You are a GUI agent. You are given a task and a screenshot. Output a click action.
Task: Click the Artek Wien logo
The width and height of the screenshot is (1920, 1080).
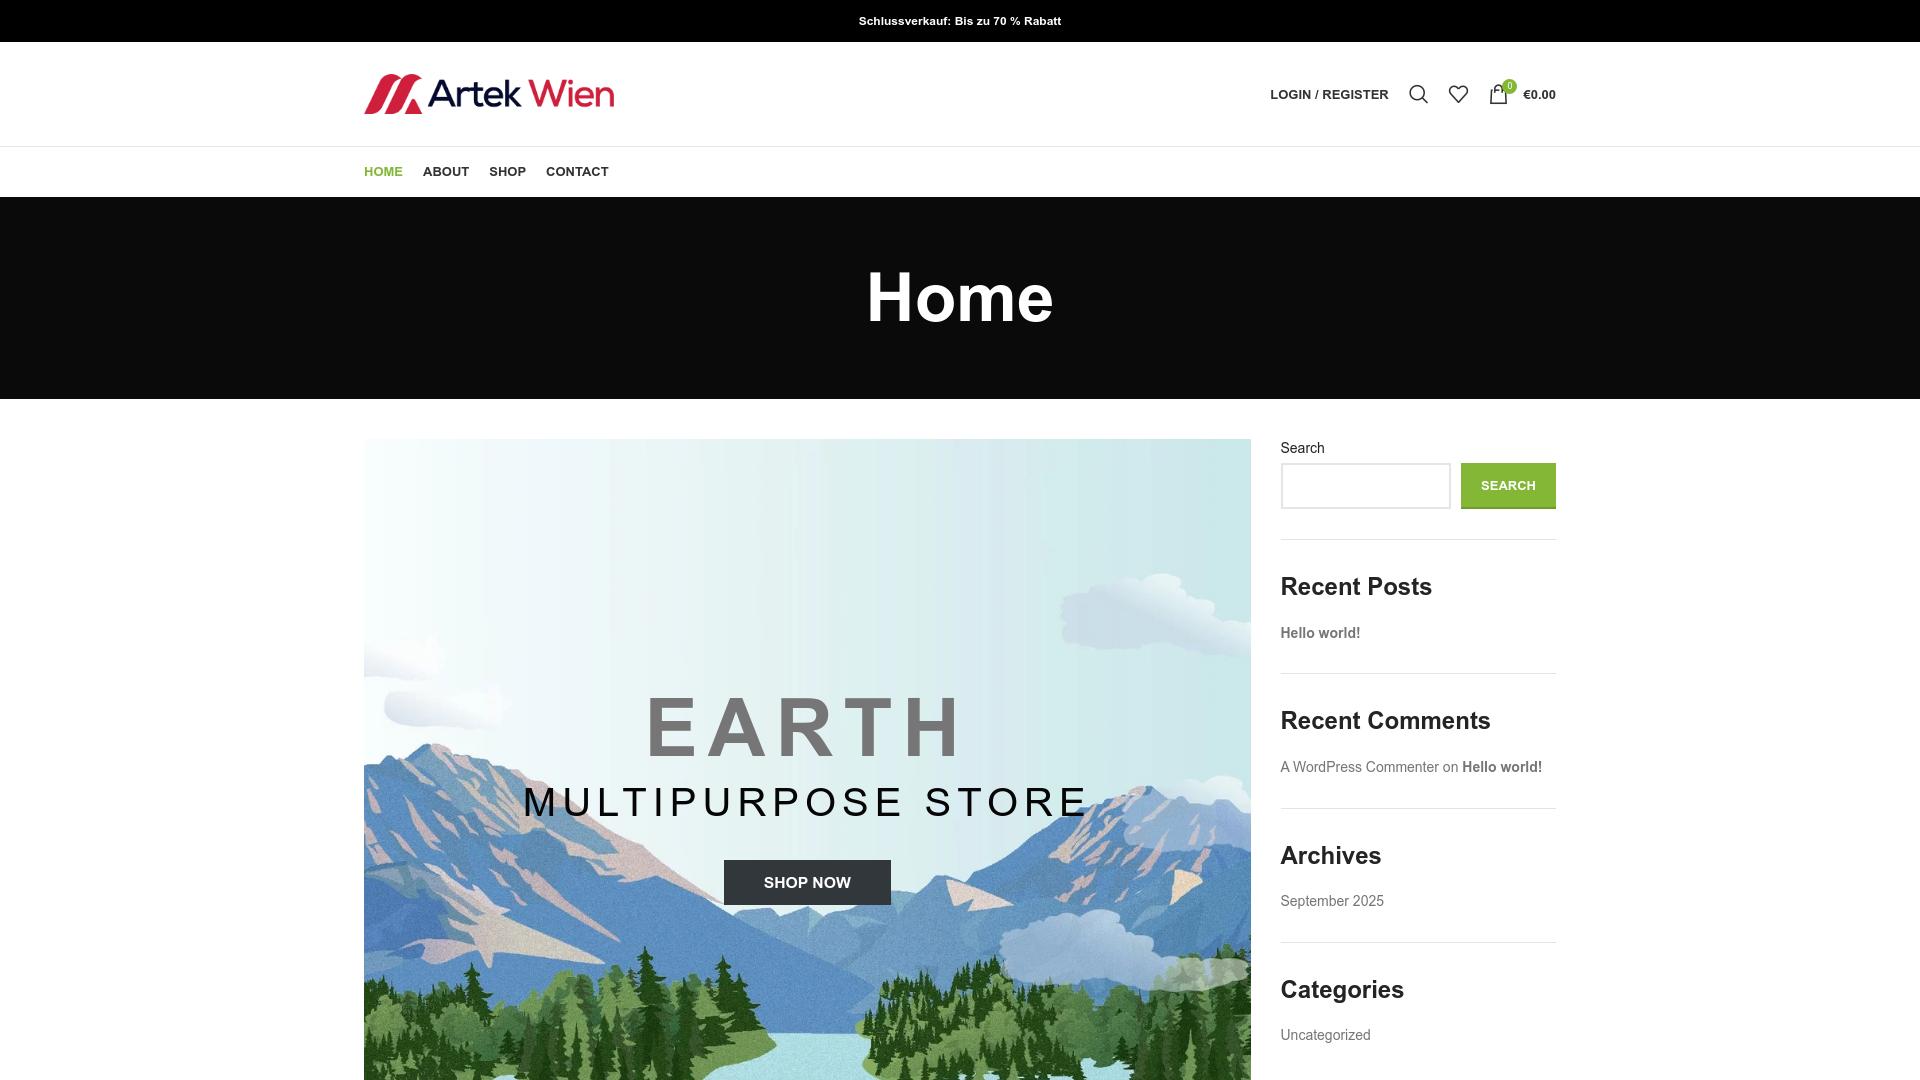point(489,94)
